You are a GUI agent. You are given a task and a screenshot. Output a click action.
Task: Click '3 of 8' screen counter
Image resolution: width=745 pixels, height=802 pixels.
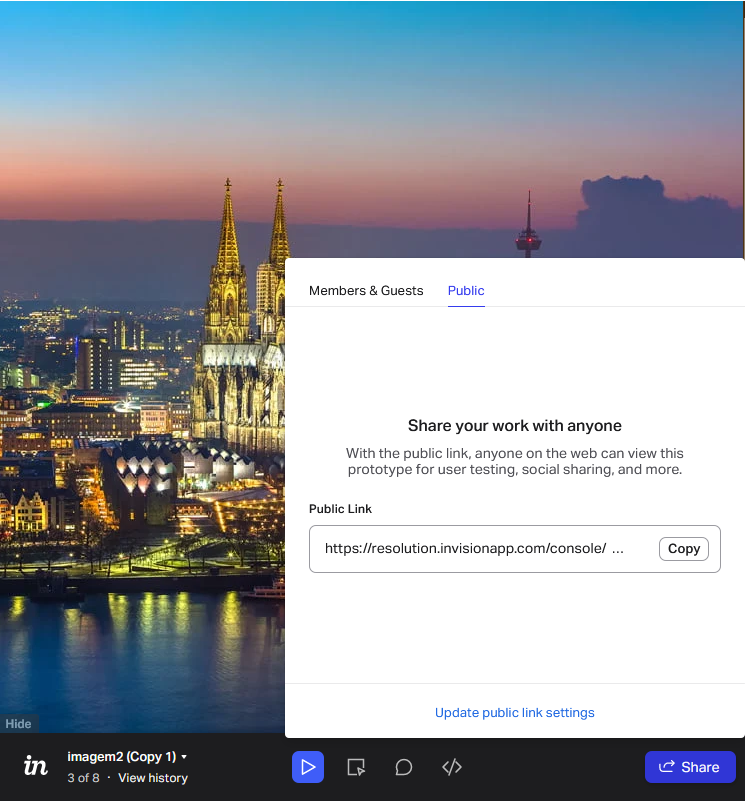click(x=83, y=778)
